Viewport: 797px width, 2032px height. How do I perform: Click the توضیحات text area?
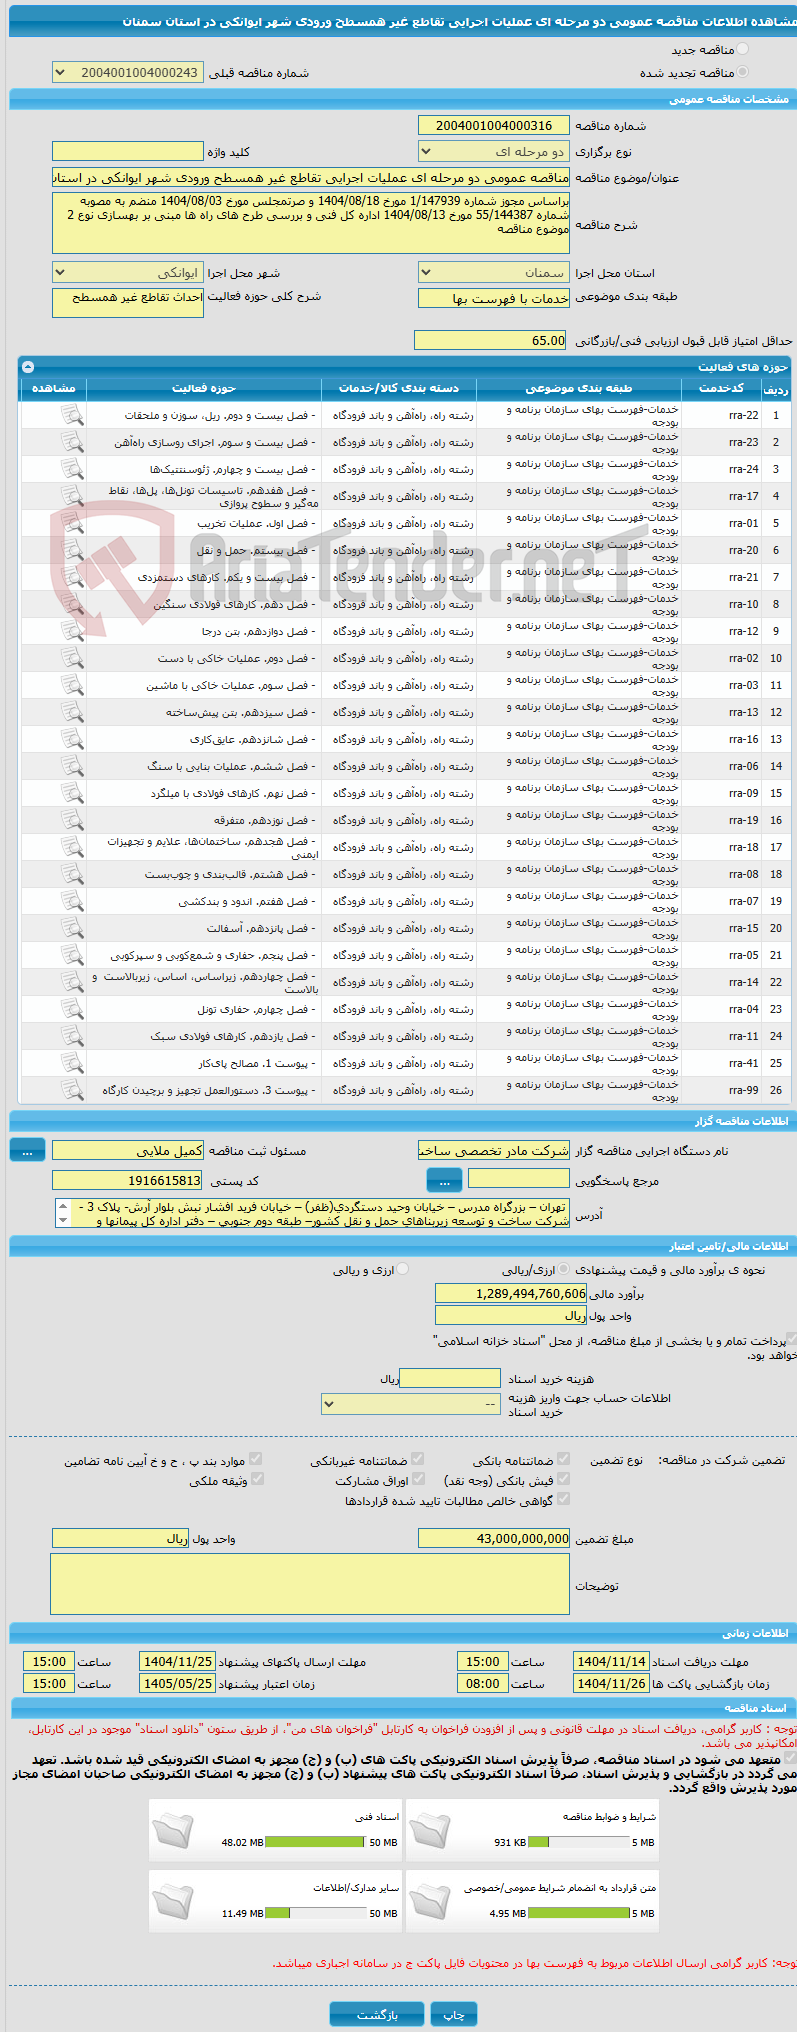tap(310, 1584)
